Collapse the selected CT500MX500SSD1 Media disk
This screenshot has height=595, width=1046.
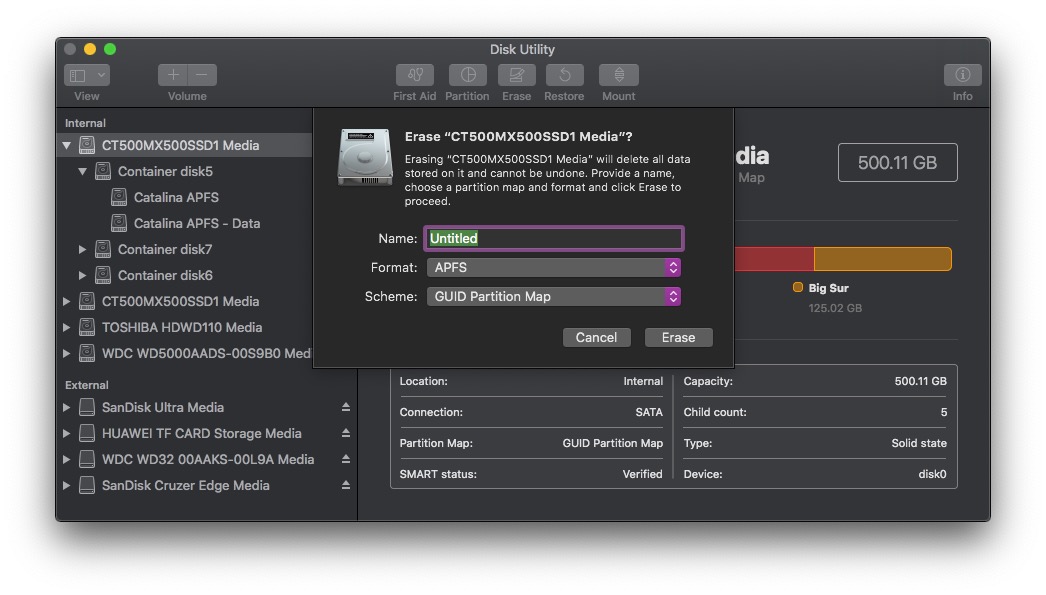click(x=66, y=145)
